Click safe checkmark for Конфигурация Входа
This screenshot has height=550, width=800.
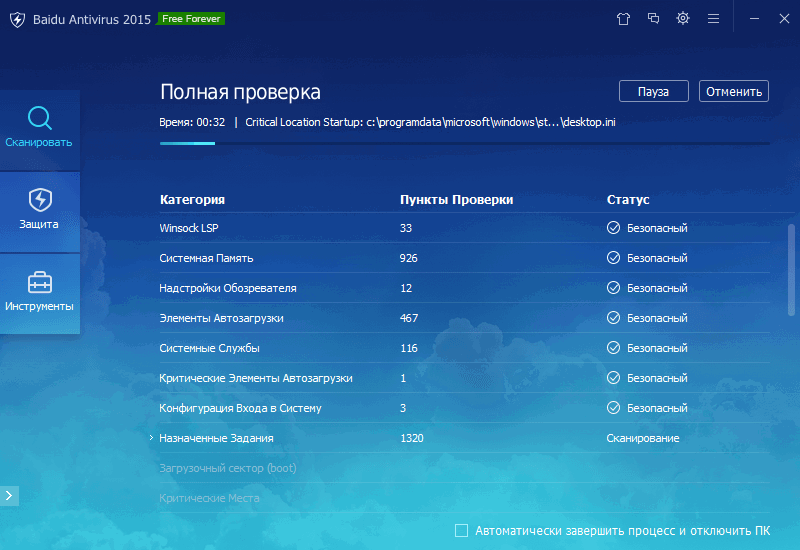pyautogui.click(x=613, y=408)
